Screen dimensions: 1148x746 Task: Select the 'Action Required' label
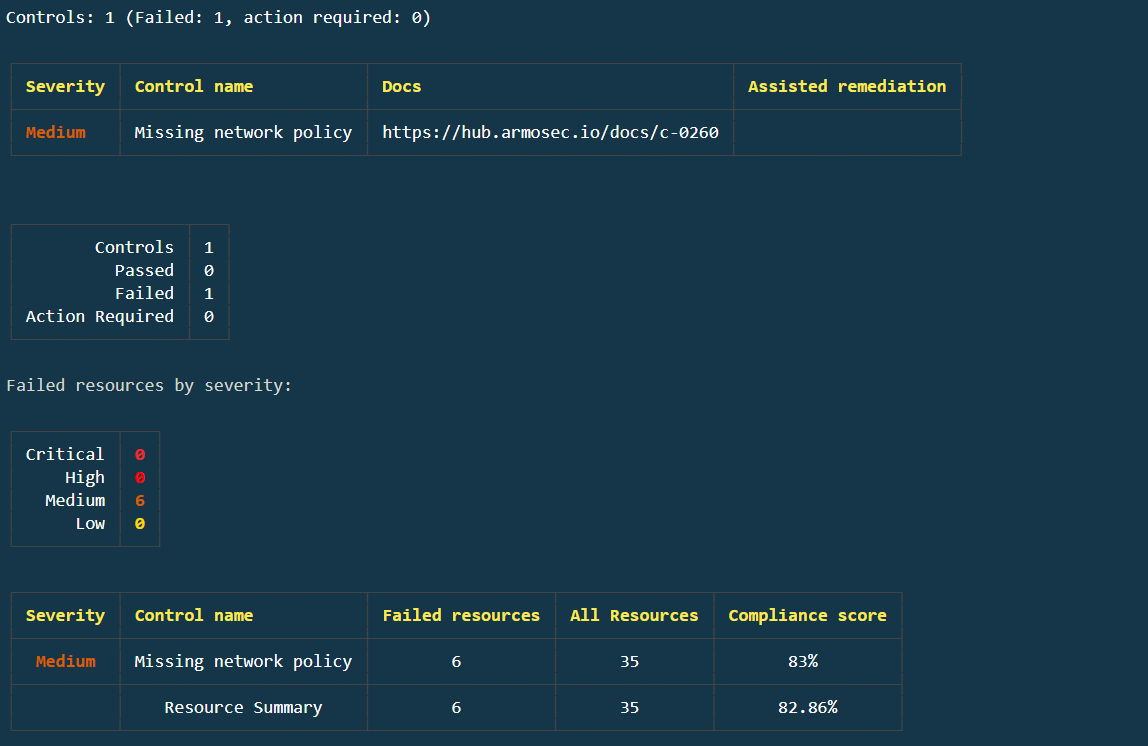click(x=100, y=316)
